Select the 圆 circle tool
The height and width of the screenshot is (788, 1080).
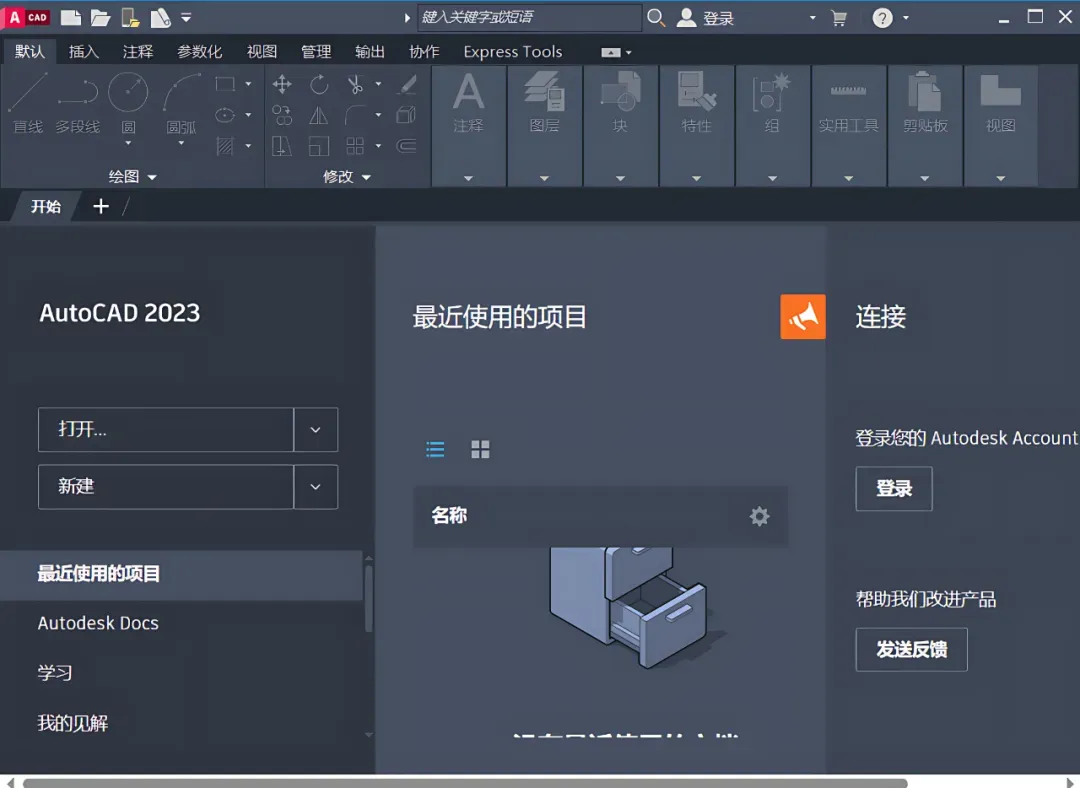(128, 103)
